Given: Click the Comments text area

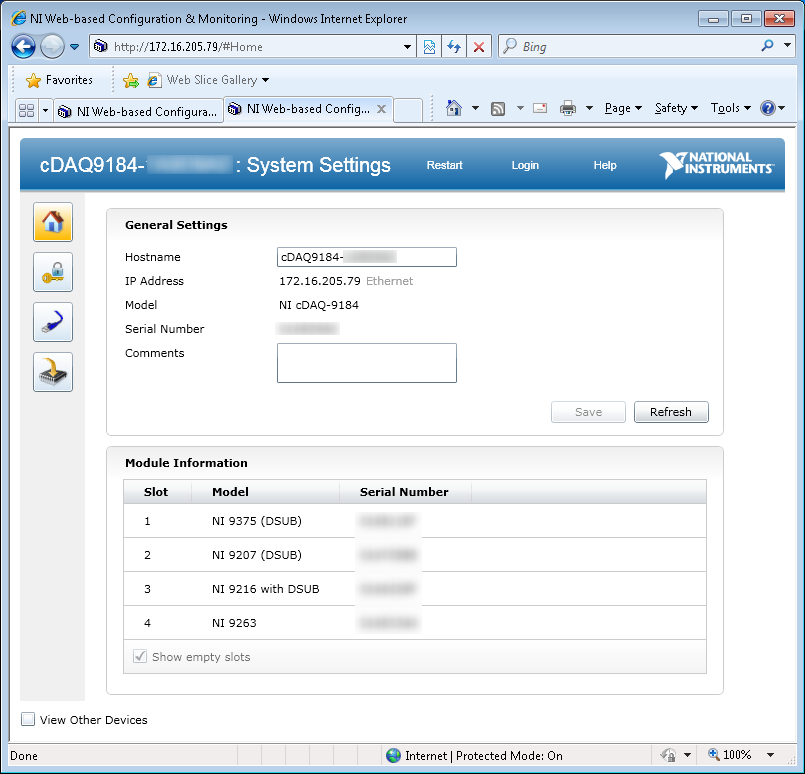Looking at the screenshot, I should [367, 363].
